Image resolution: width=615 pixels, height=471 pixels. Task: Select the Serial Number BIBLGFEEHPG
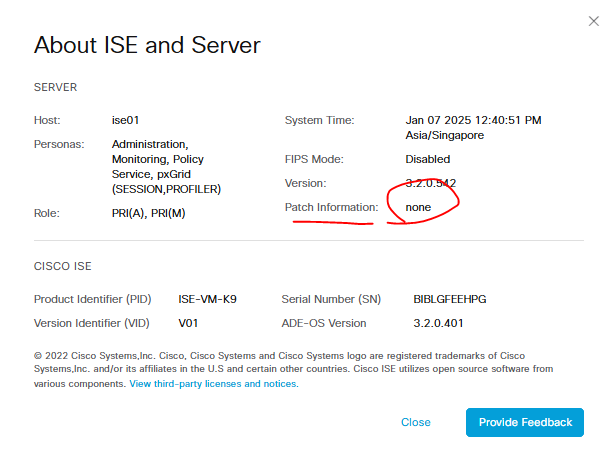450,299
